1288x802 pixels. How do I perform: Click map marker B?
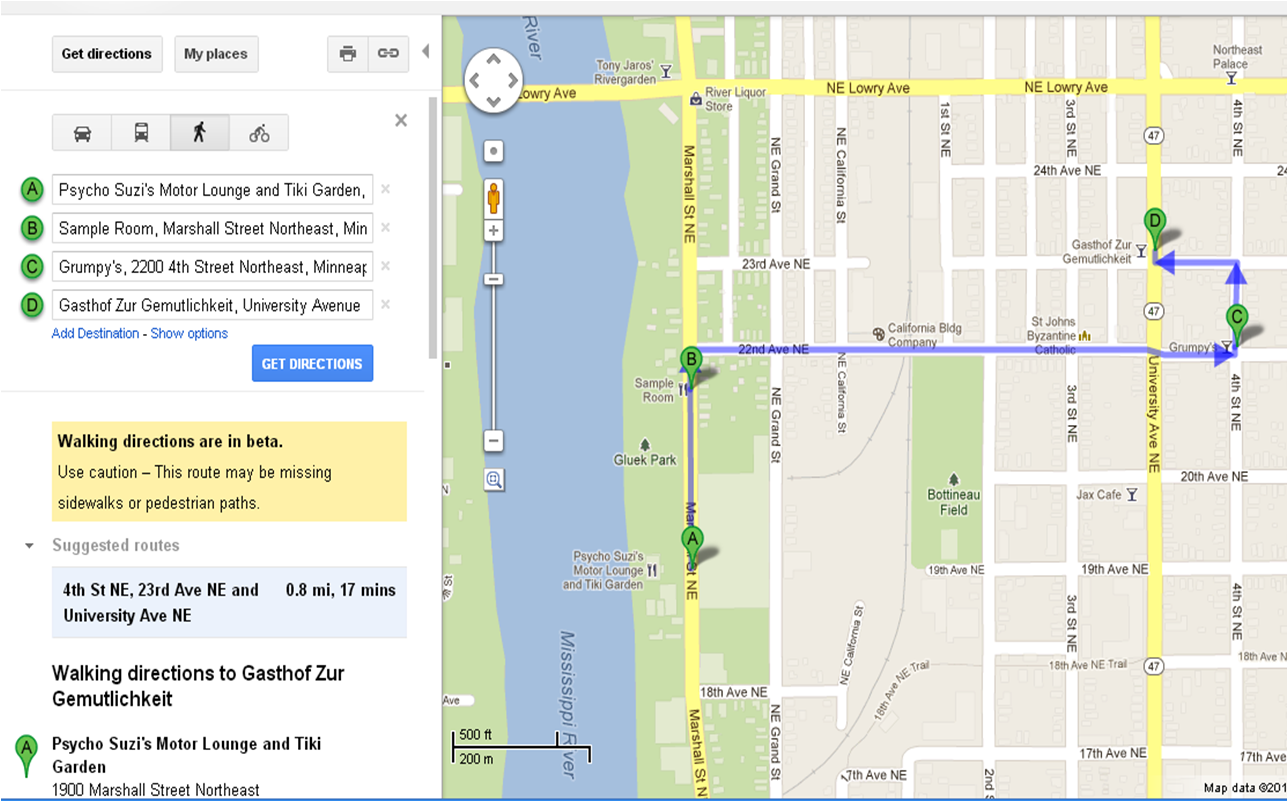point(690,366)
